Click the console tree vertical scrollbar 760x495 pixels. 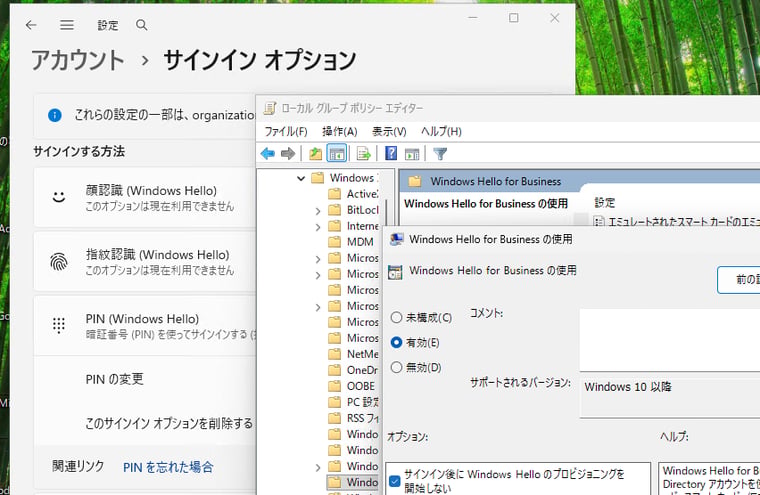point(386,213)
